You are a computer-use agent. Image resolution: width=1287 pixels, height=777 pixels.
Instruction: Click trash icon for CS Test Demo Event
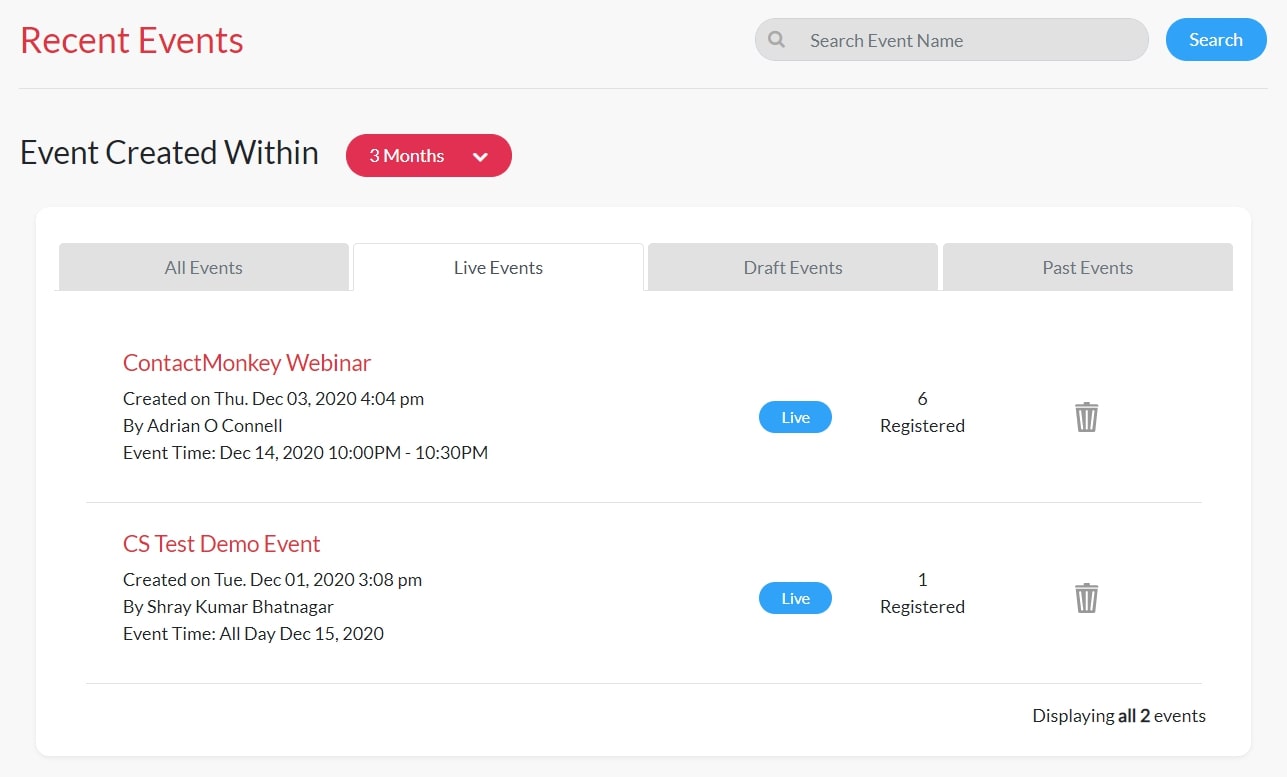click(1086, 598)
